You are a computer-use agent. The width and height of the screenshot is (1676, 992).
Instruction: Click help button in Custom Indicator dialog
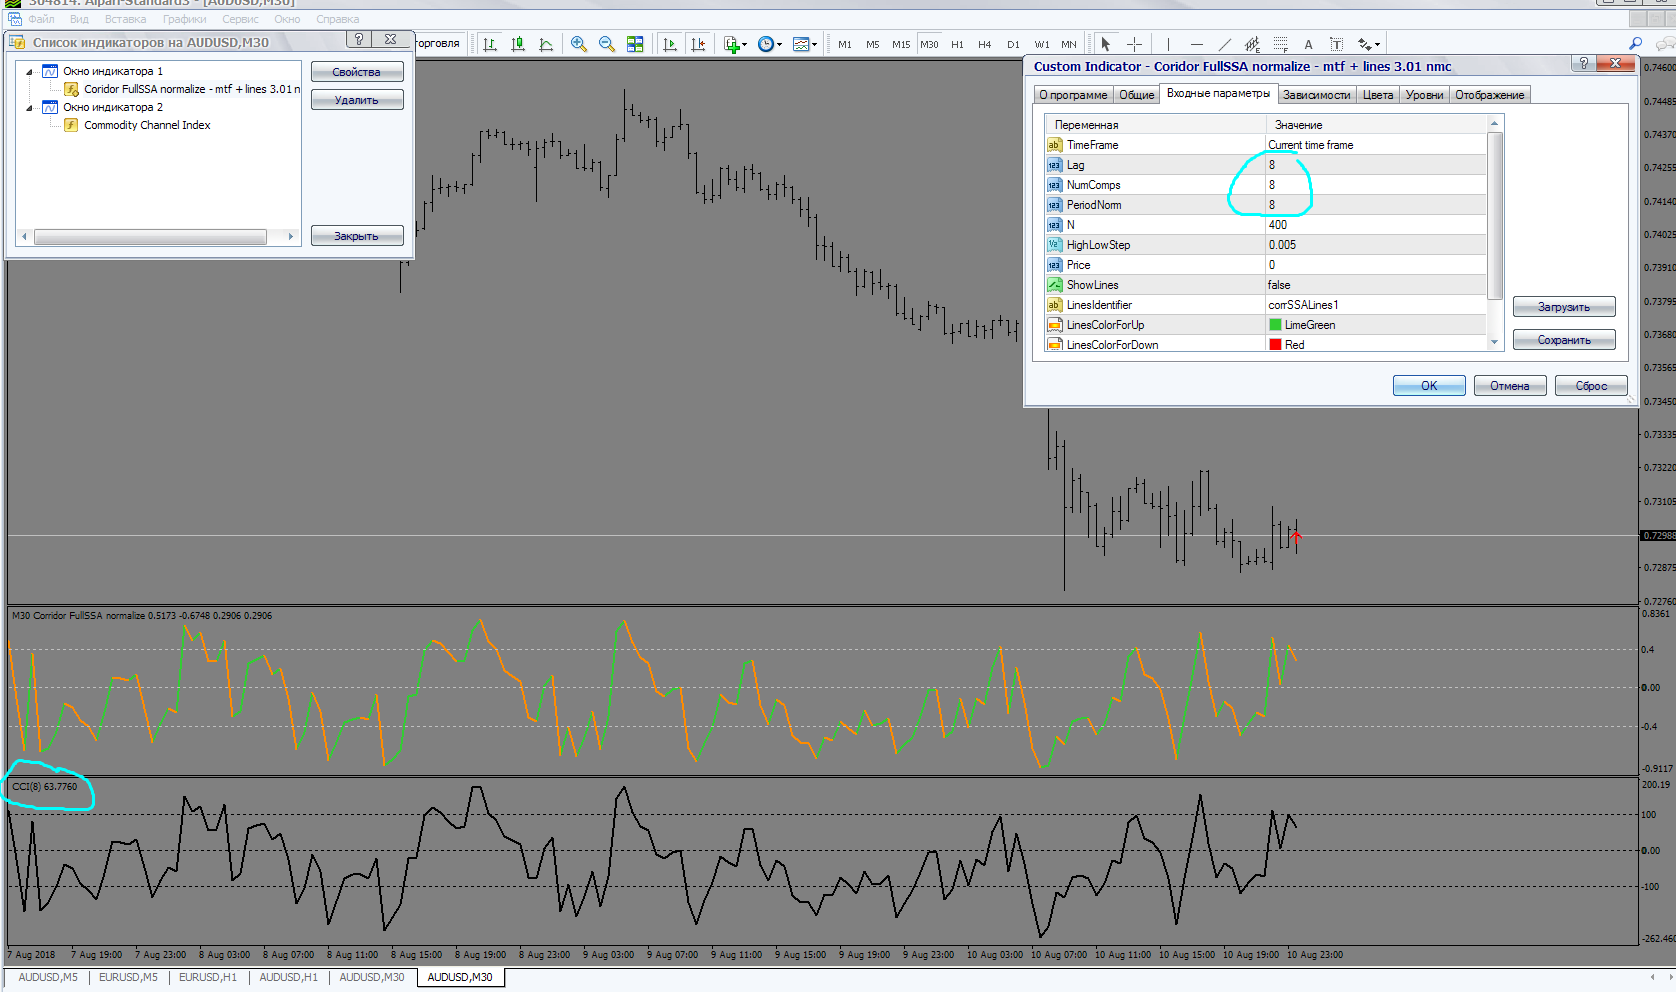pos(1583,63)
